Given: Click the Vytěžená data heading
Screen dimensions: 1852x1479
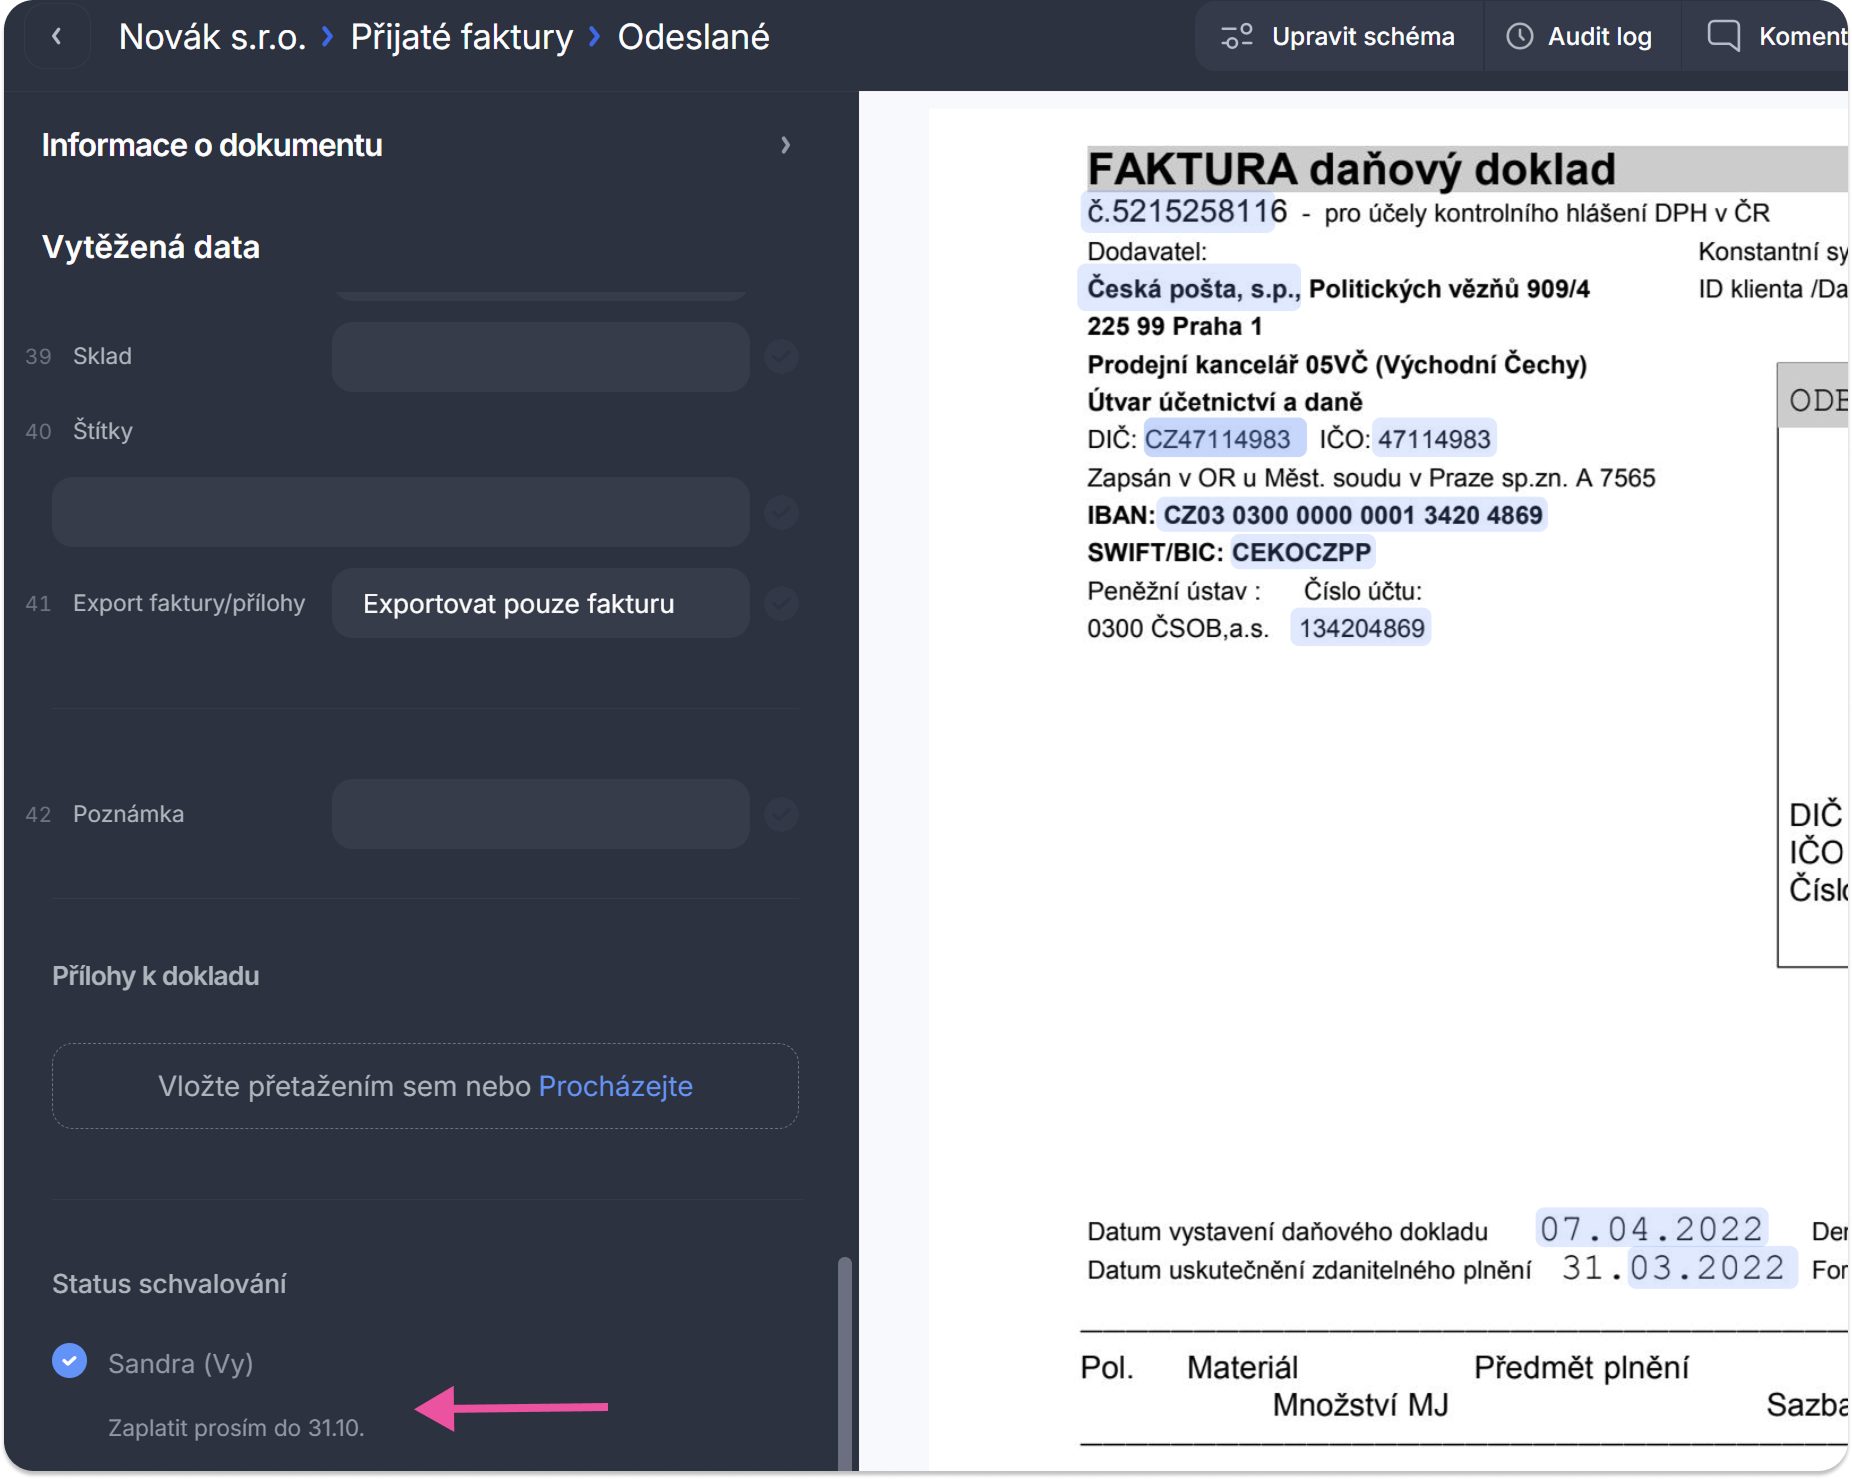Looking at the screenshot, I should tap(151, 247).
